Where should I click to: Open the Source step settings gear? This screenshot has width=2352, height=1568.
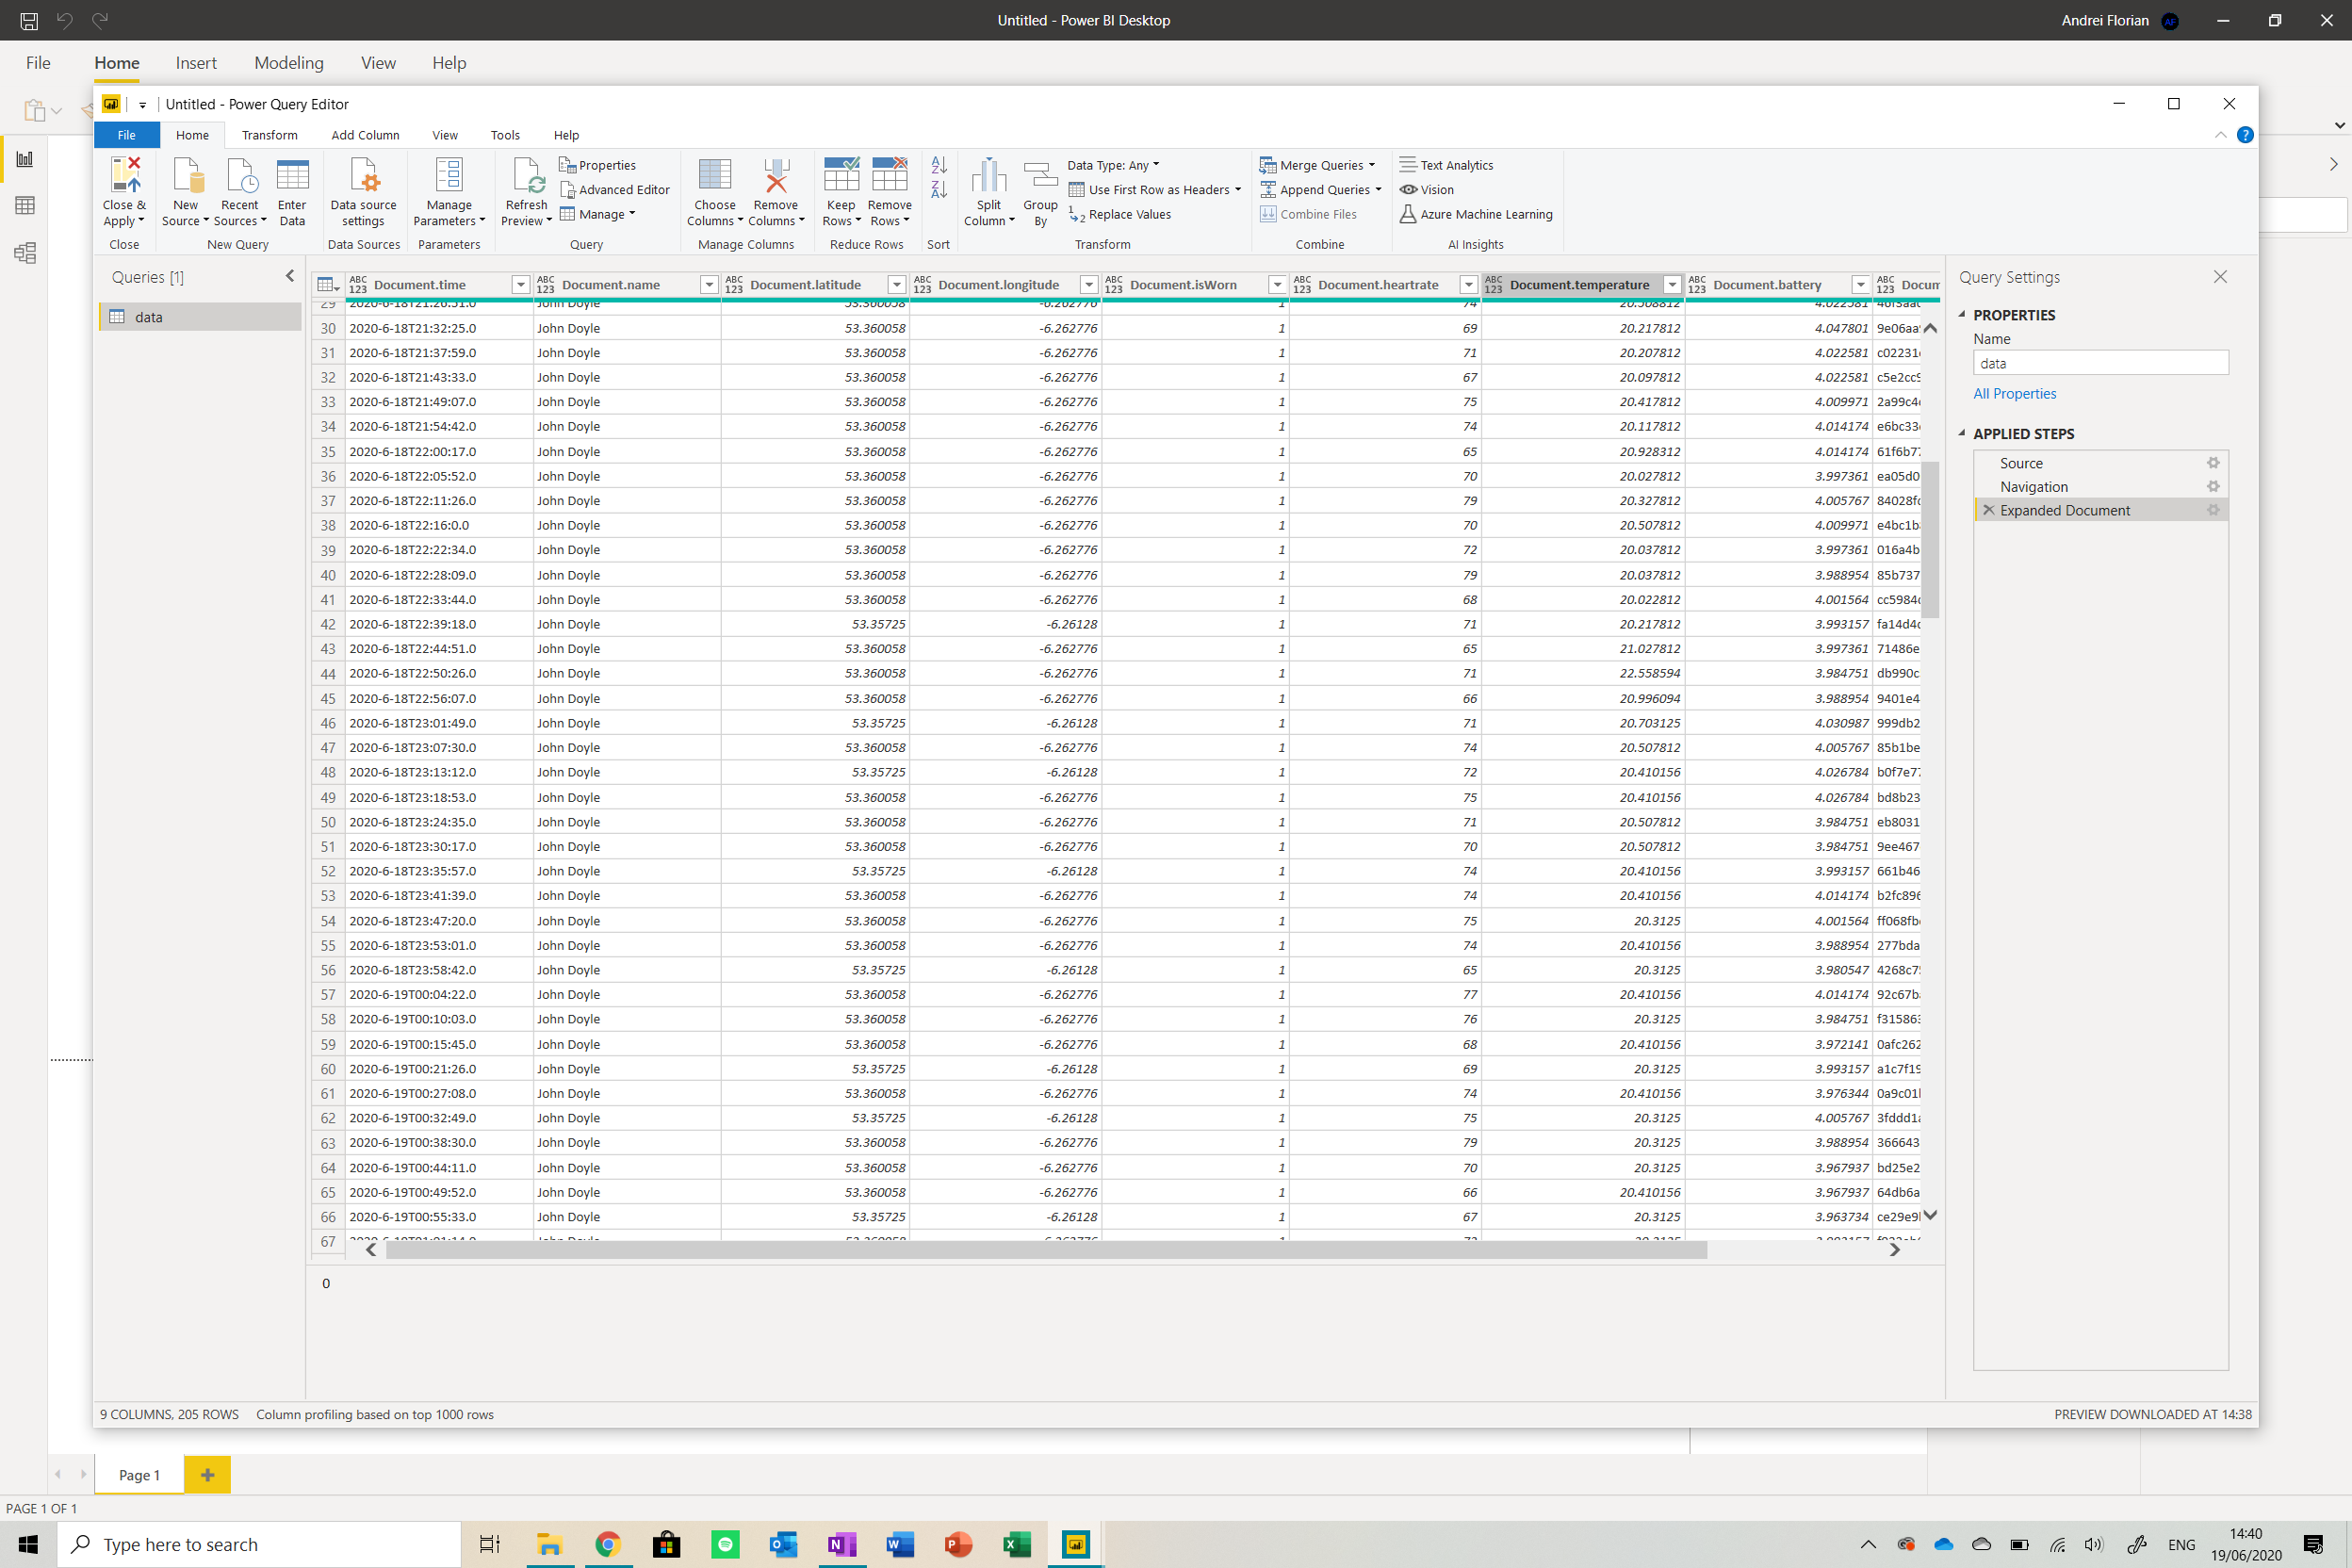[2213, 463]
